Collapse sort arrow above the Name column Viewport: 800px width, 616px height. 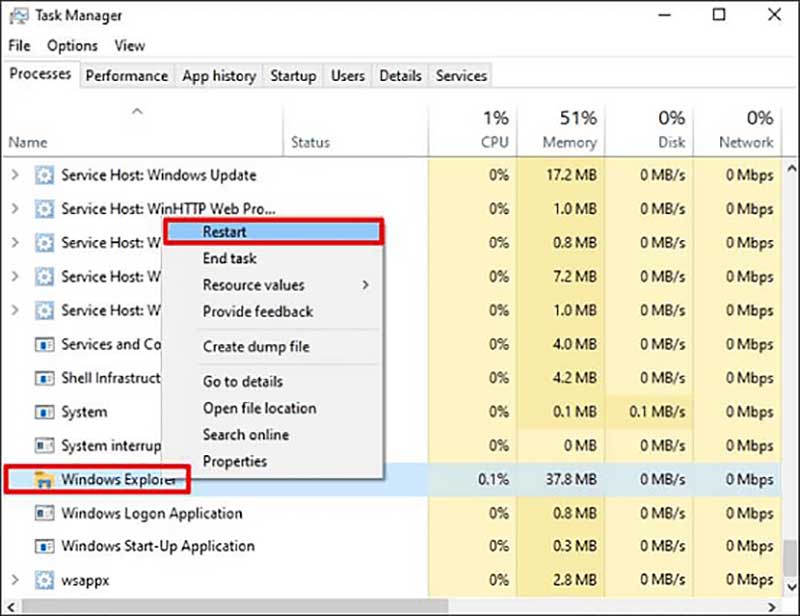point(137,111)
